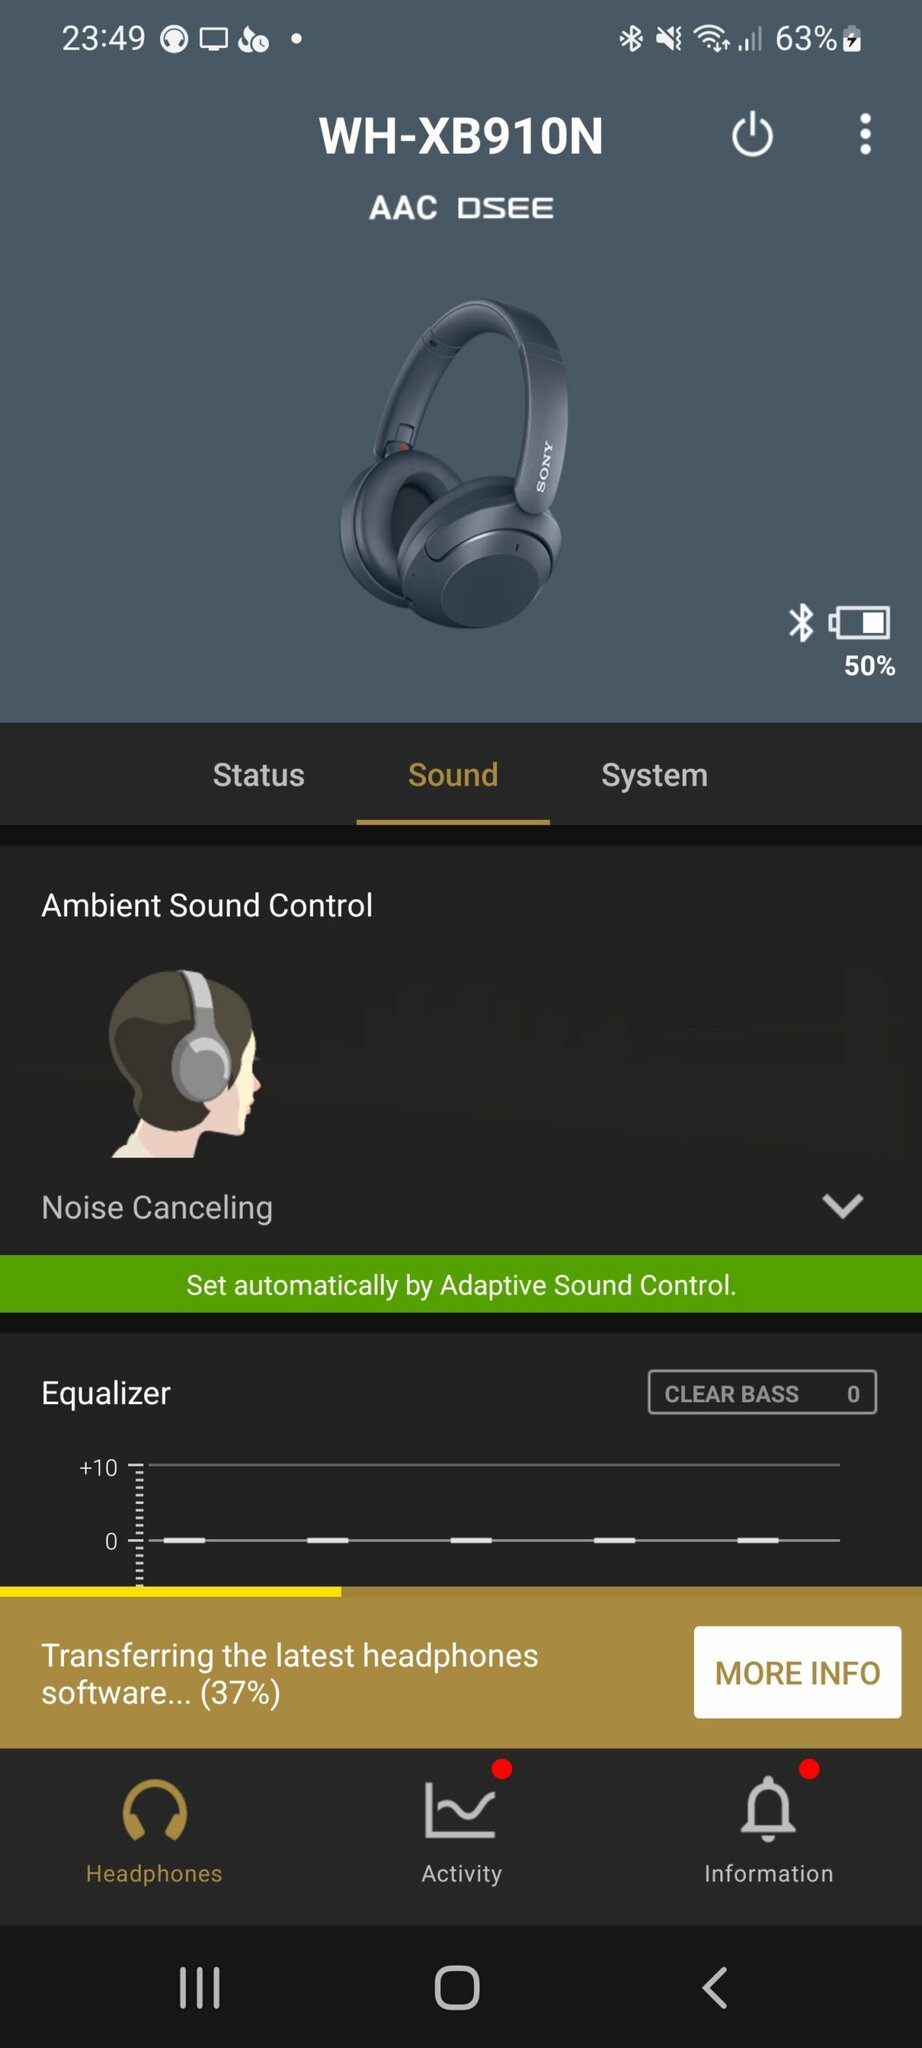This screenshot has height=2048, width=922.
Task: Tap the Adaptive Sound Control green banner
Action: pos(461,1284)
